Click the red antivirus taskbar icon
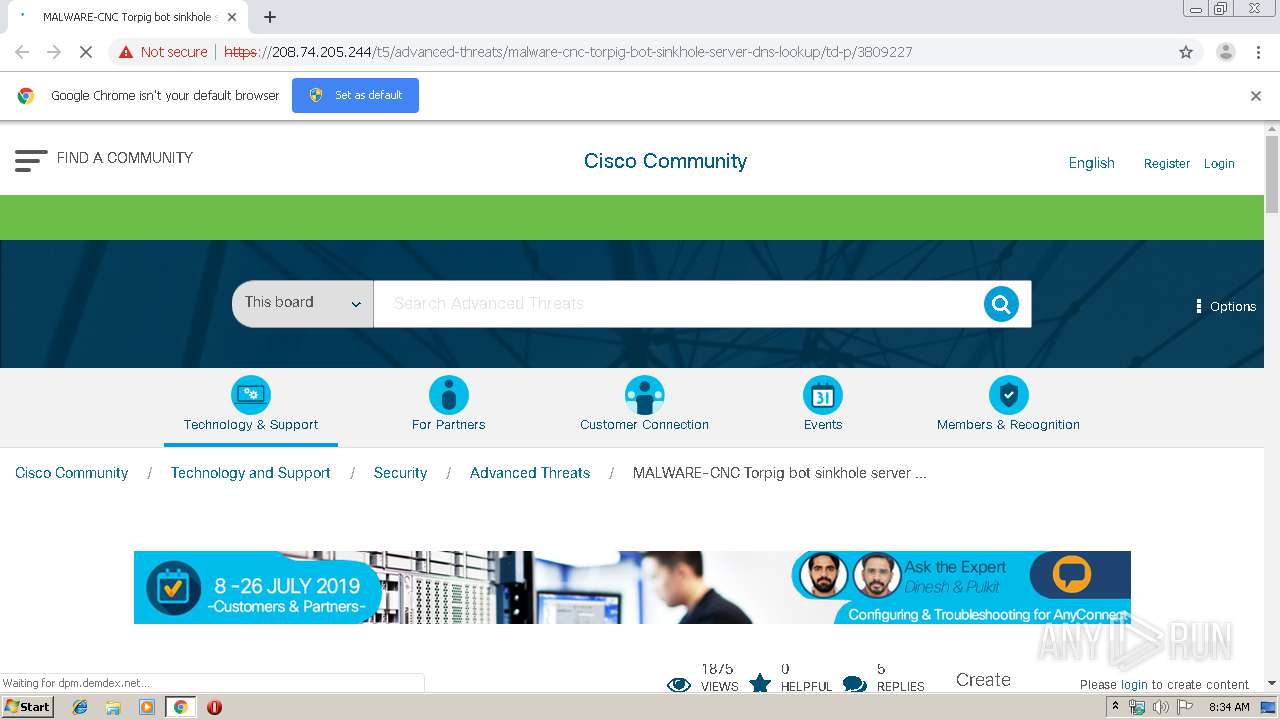 (214, 707)
